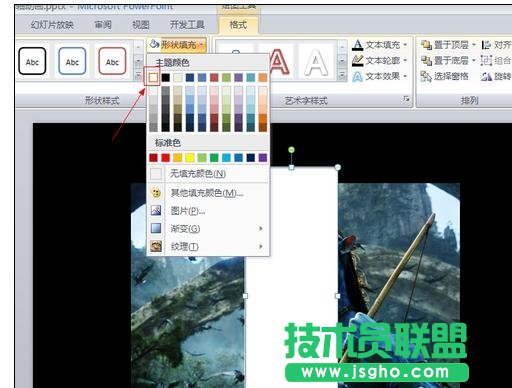Screen dimensions: 512x388
Task: Expand the shape styles gallery more arrow
Action: coord(138,76)
